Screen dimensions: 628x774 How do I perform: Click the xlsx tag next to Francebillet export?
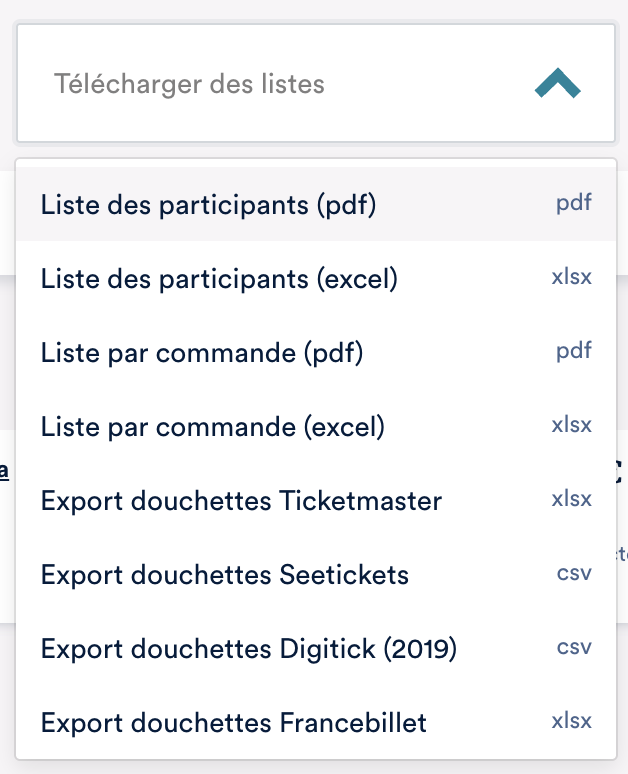571,721
